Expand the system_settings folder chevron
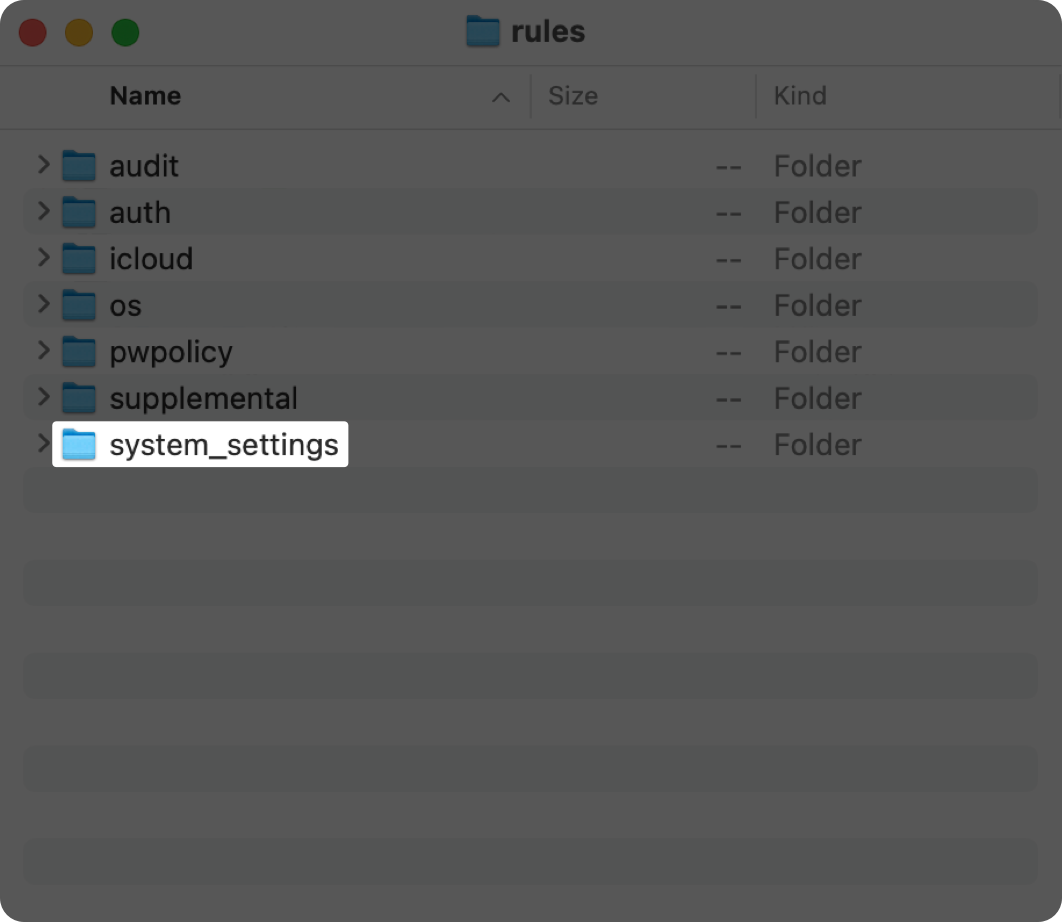 click(x=43, y=444)
